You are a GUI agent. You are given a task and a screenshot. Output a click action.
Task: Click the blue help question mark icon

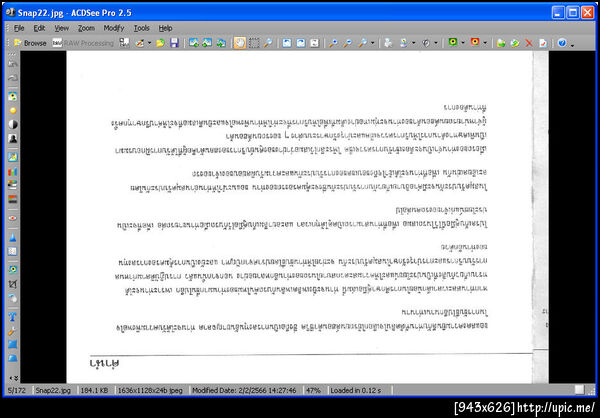(x=562, y=43)
